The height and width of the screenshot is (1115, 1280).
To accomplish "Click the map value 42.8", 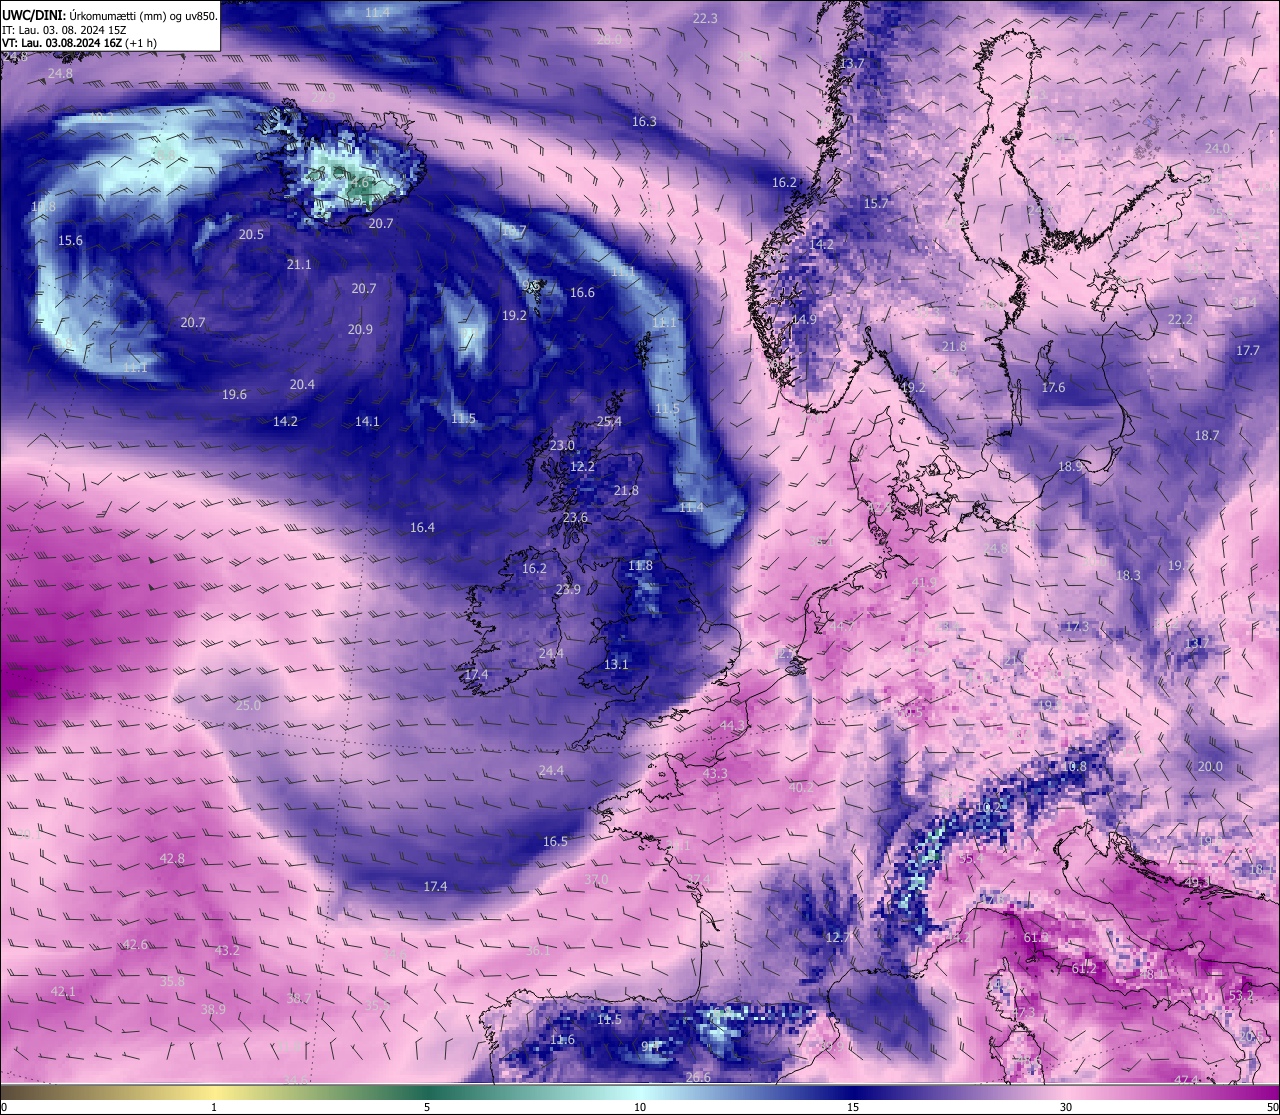I will click(172, 859).
